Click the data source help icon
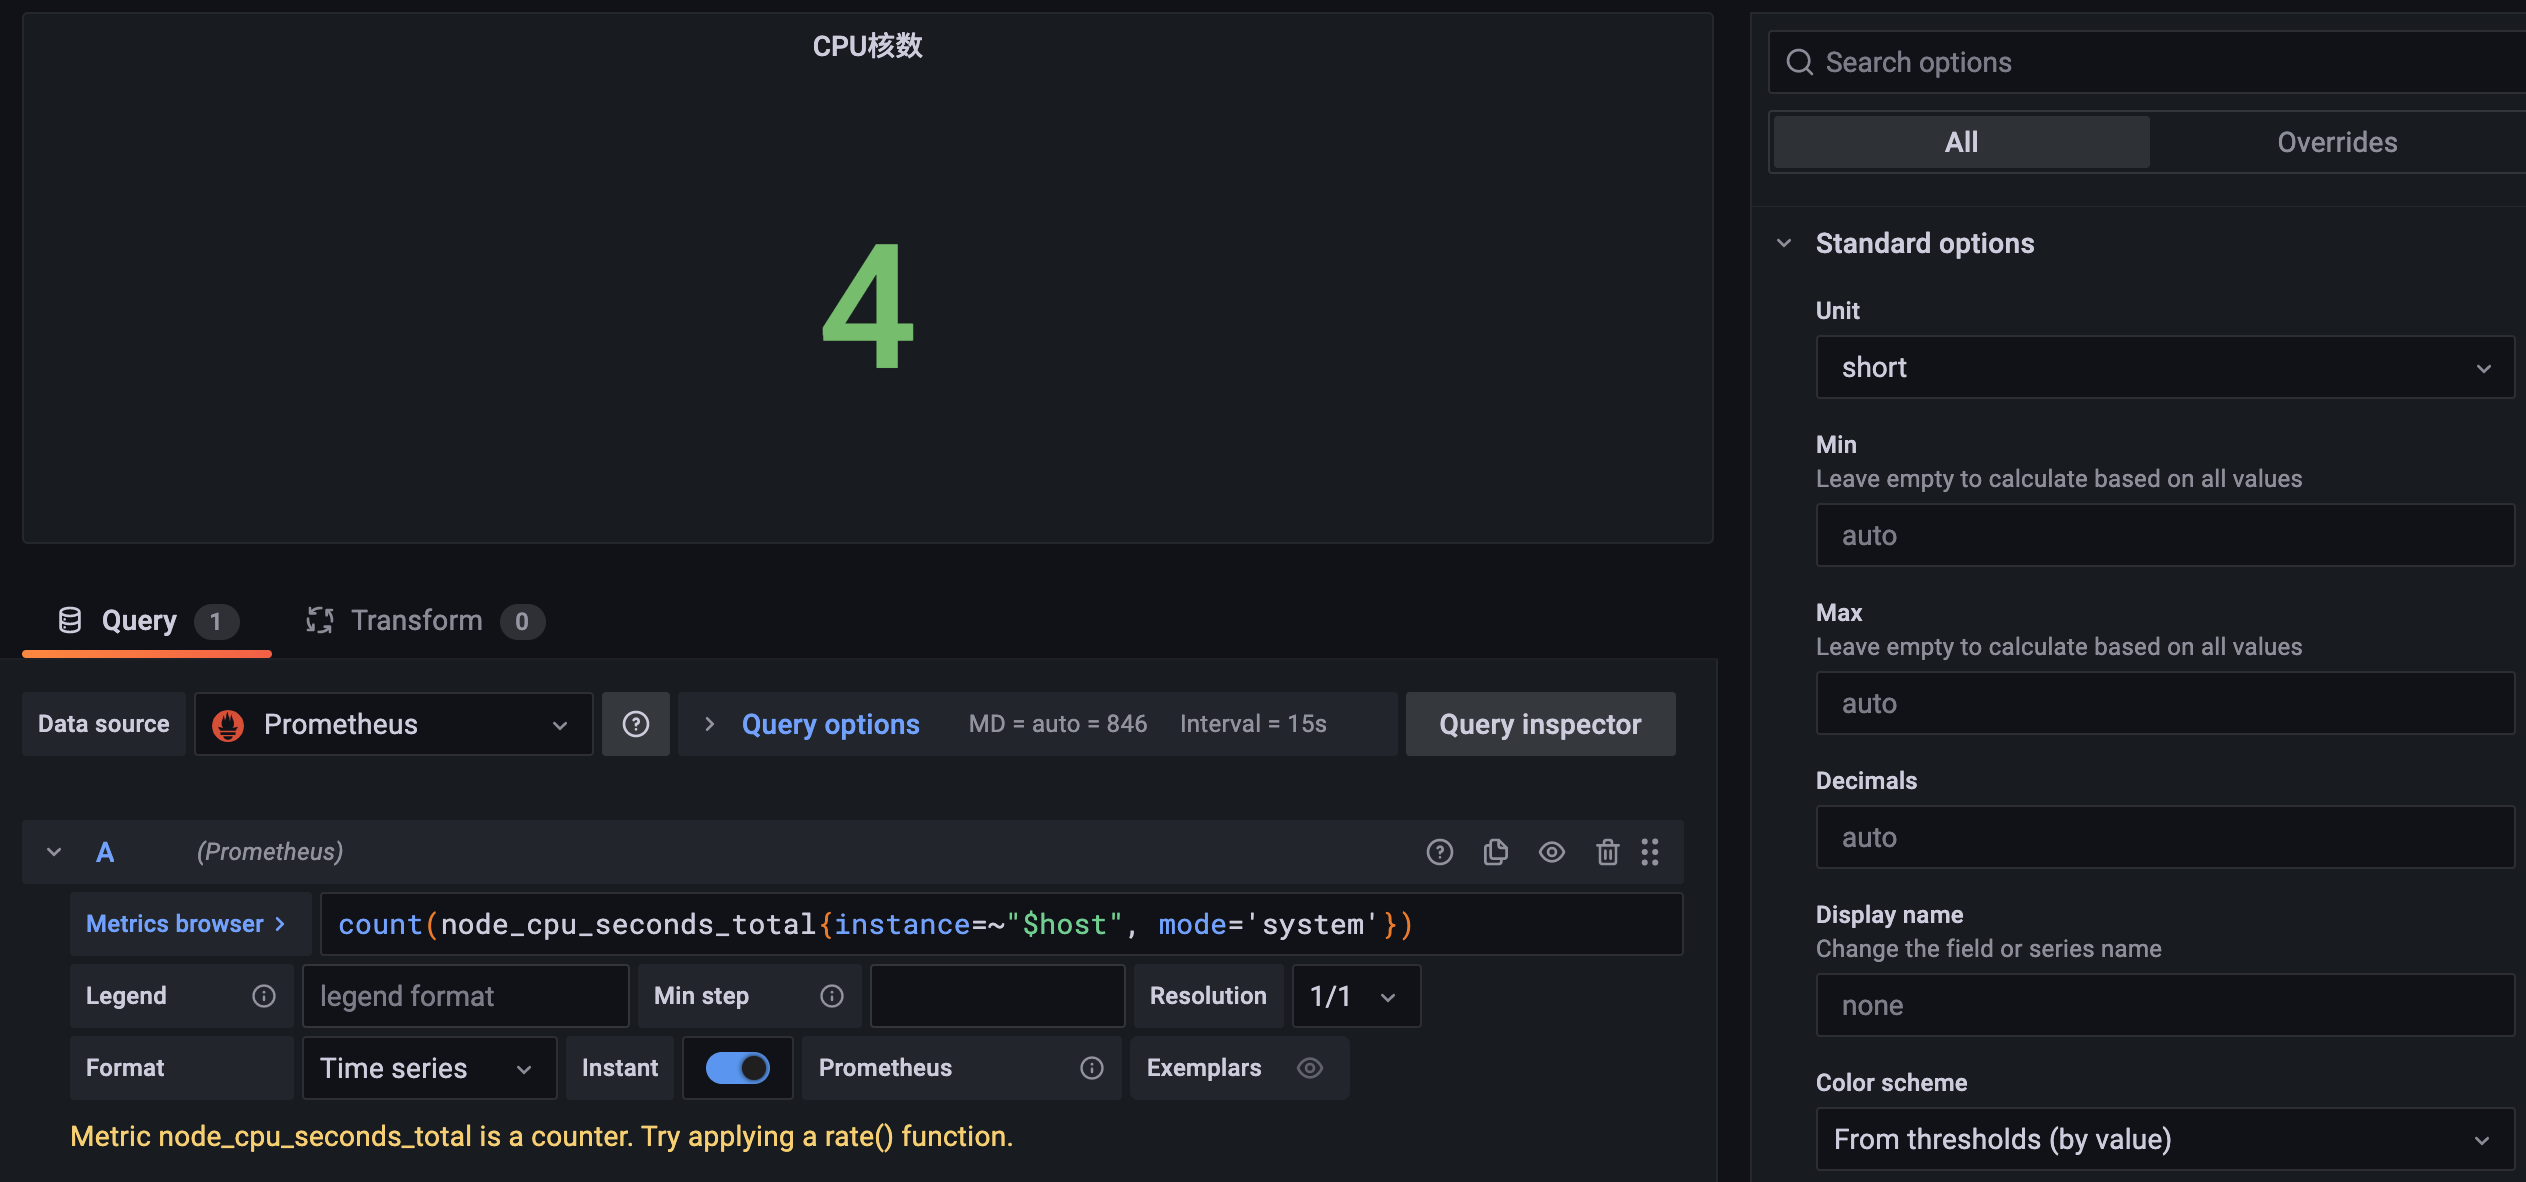2526x1182 pixels. [635, 724]
